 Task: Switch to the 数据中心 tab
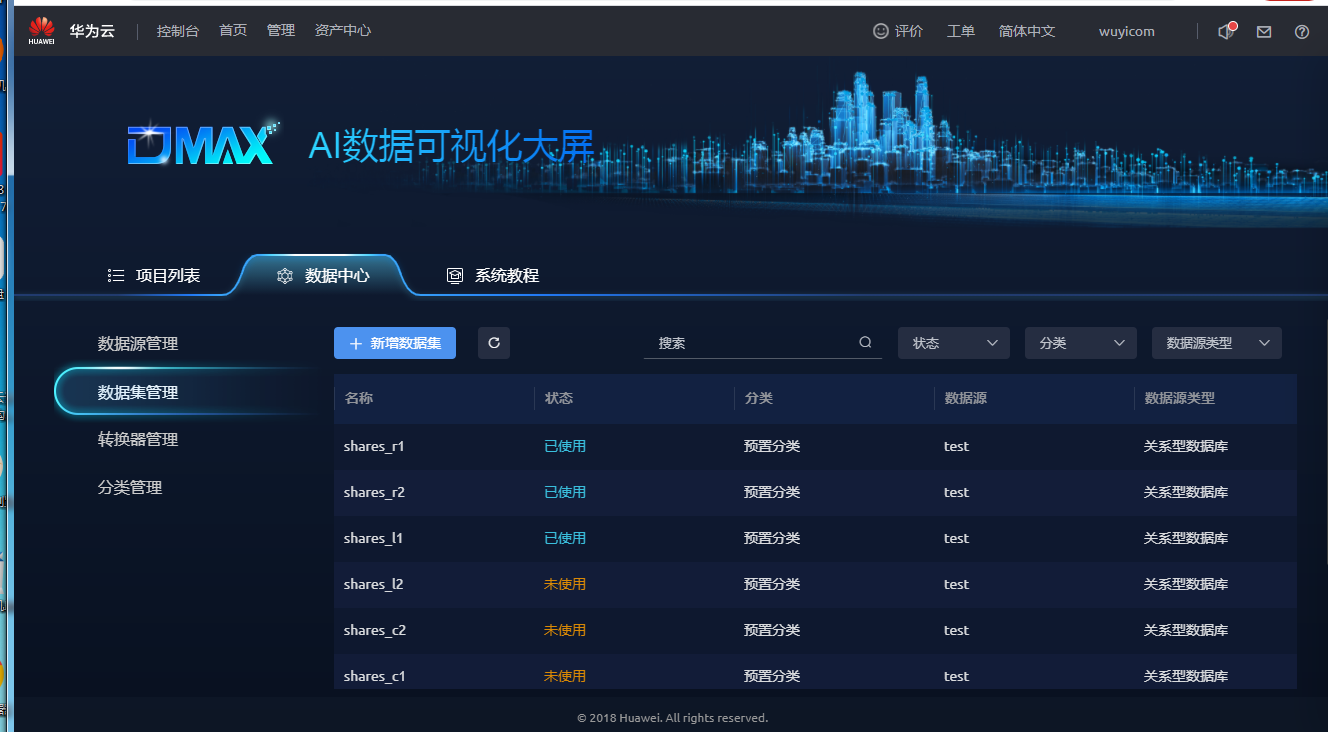coord(323,276)
